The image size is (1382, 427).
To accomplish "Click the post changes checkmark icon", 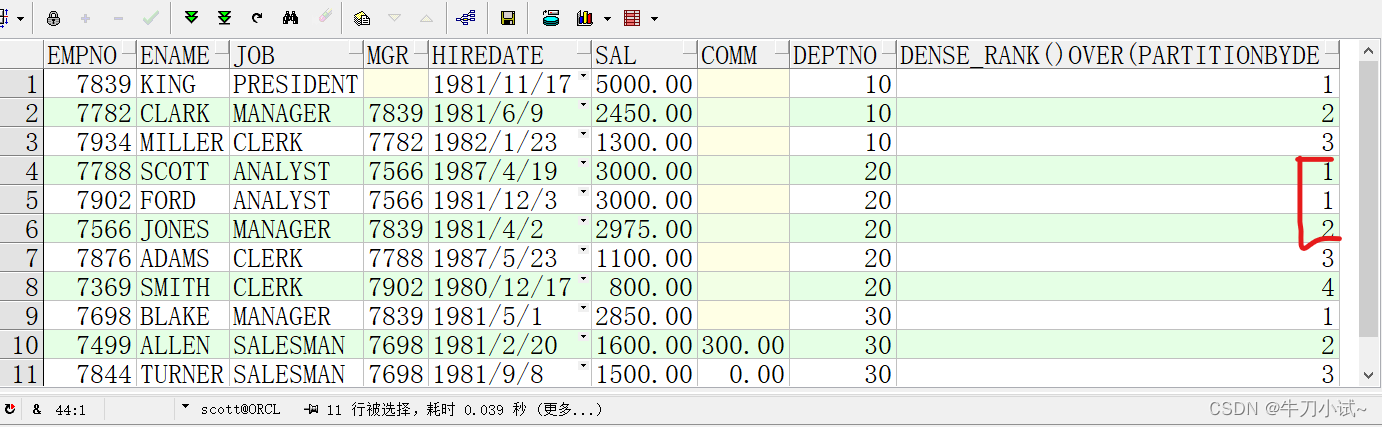I will click(150, 18).
